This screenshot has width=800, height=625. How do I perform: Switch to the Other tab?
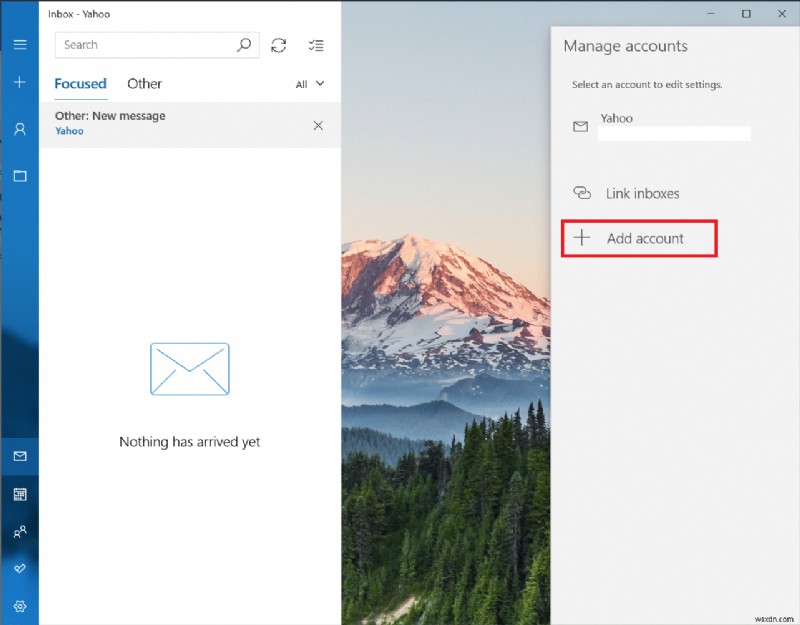(x=144, y=84)
